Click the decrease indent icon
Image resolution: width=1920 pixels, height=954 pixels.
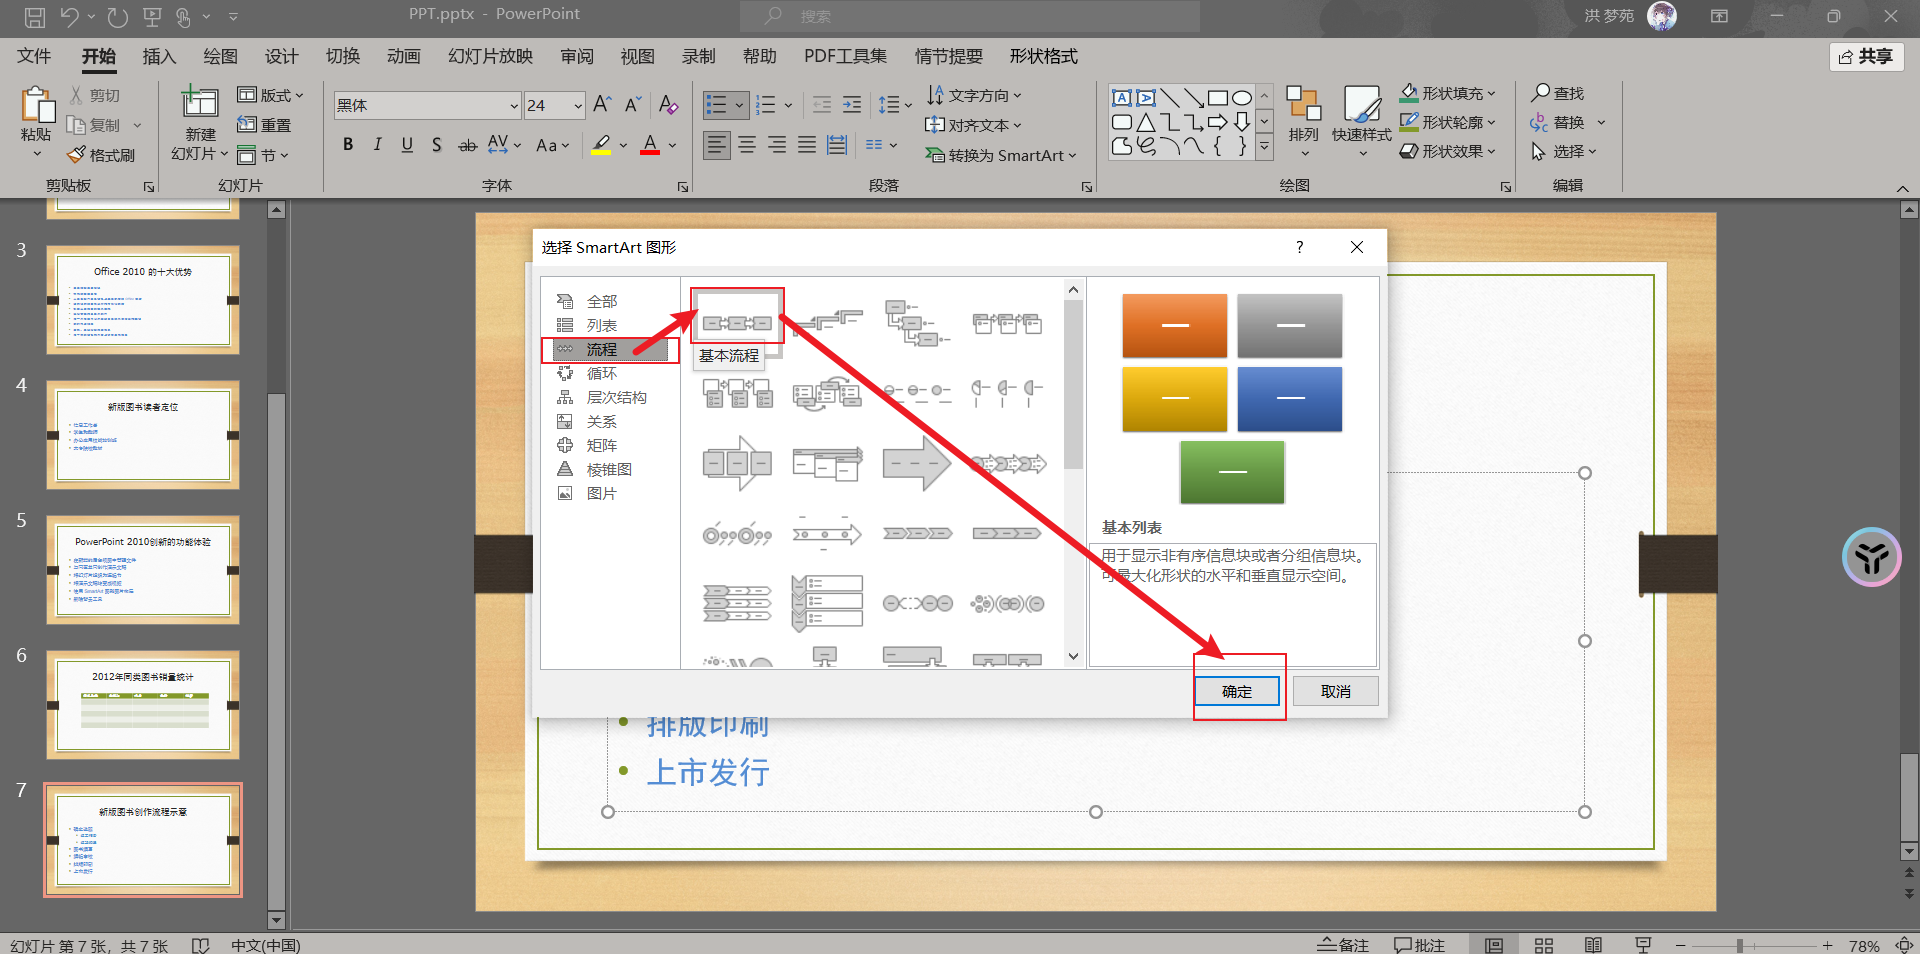[x=822, y=105]
